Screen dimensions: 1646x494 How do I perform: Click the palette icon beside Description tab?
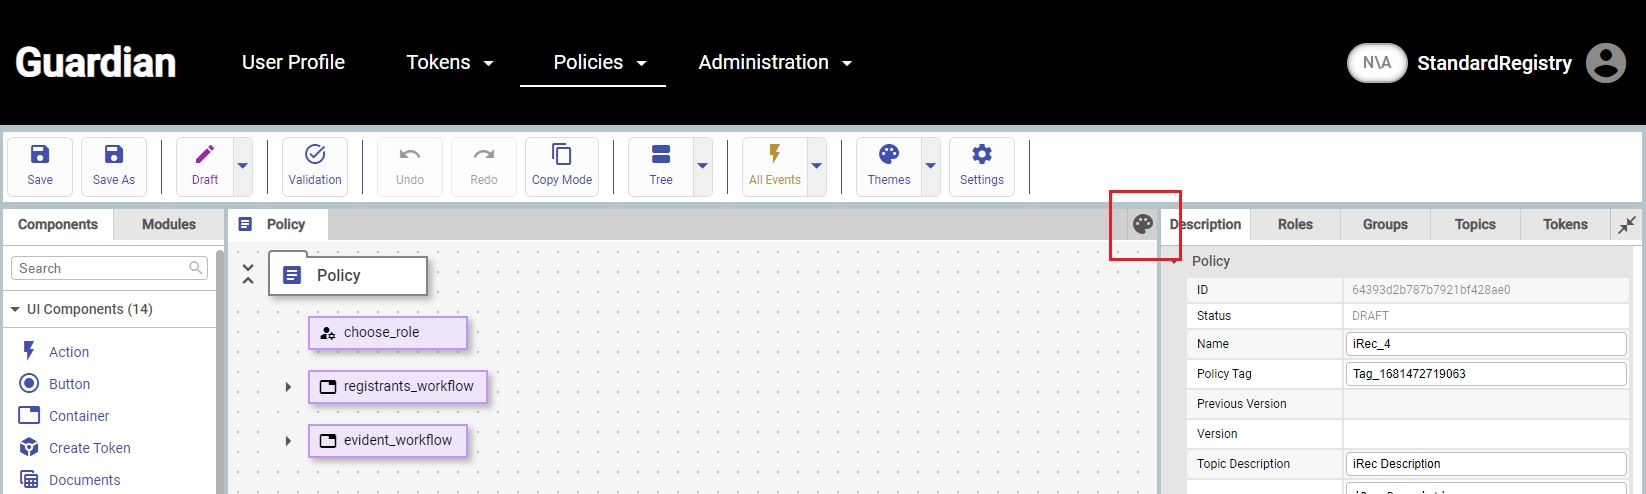[1143, 224]
